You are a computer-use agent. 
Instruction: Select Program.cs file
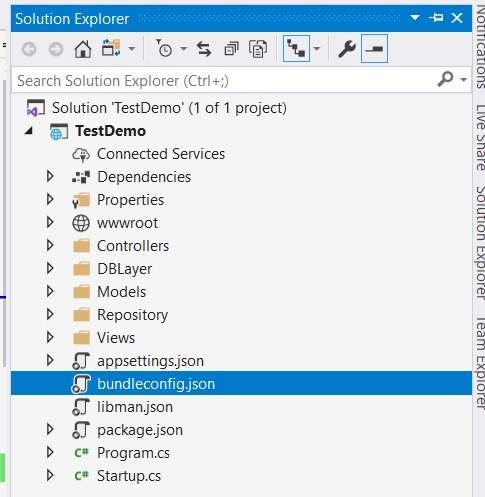(133, 453)
